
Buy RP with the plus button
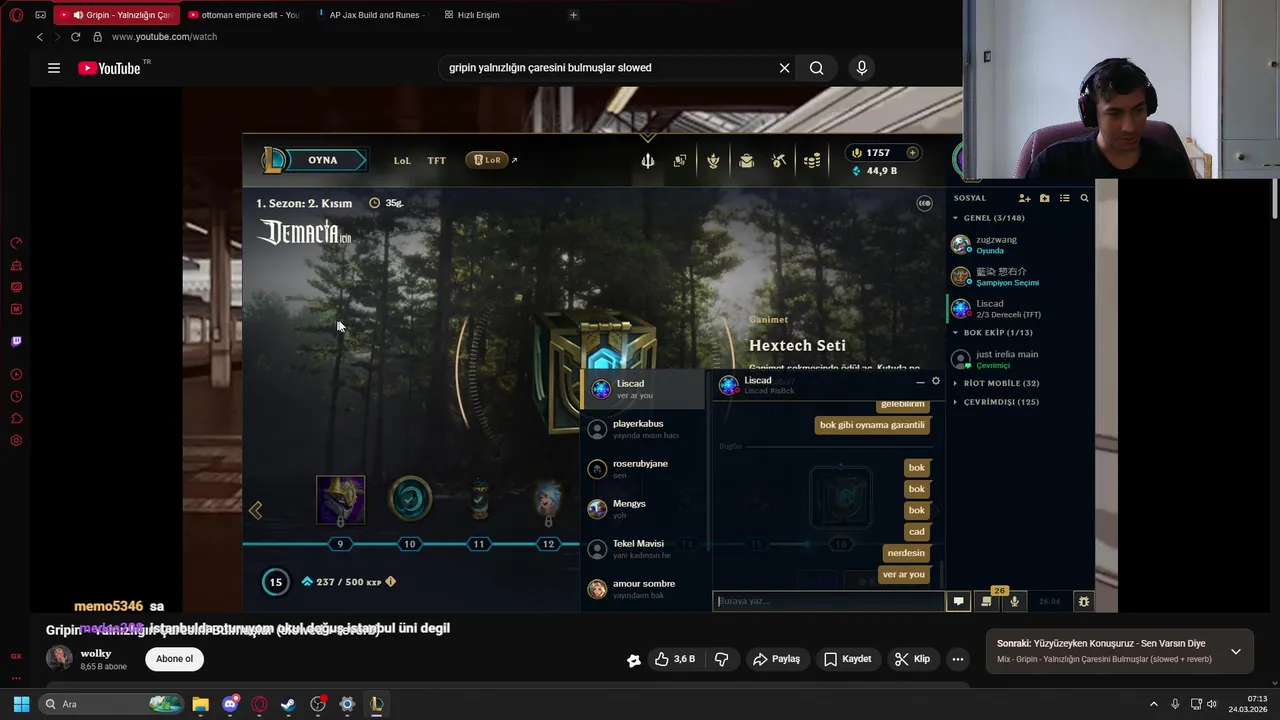(x=912, y=153)
